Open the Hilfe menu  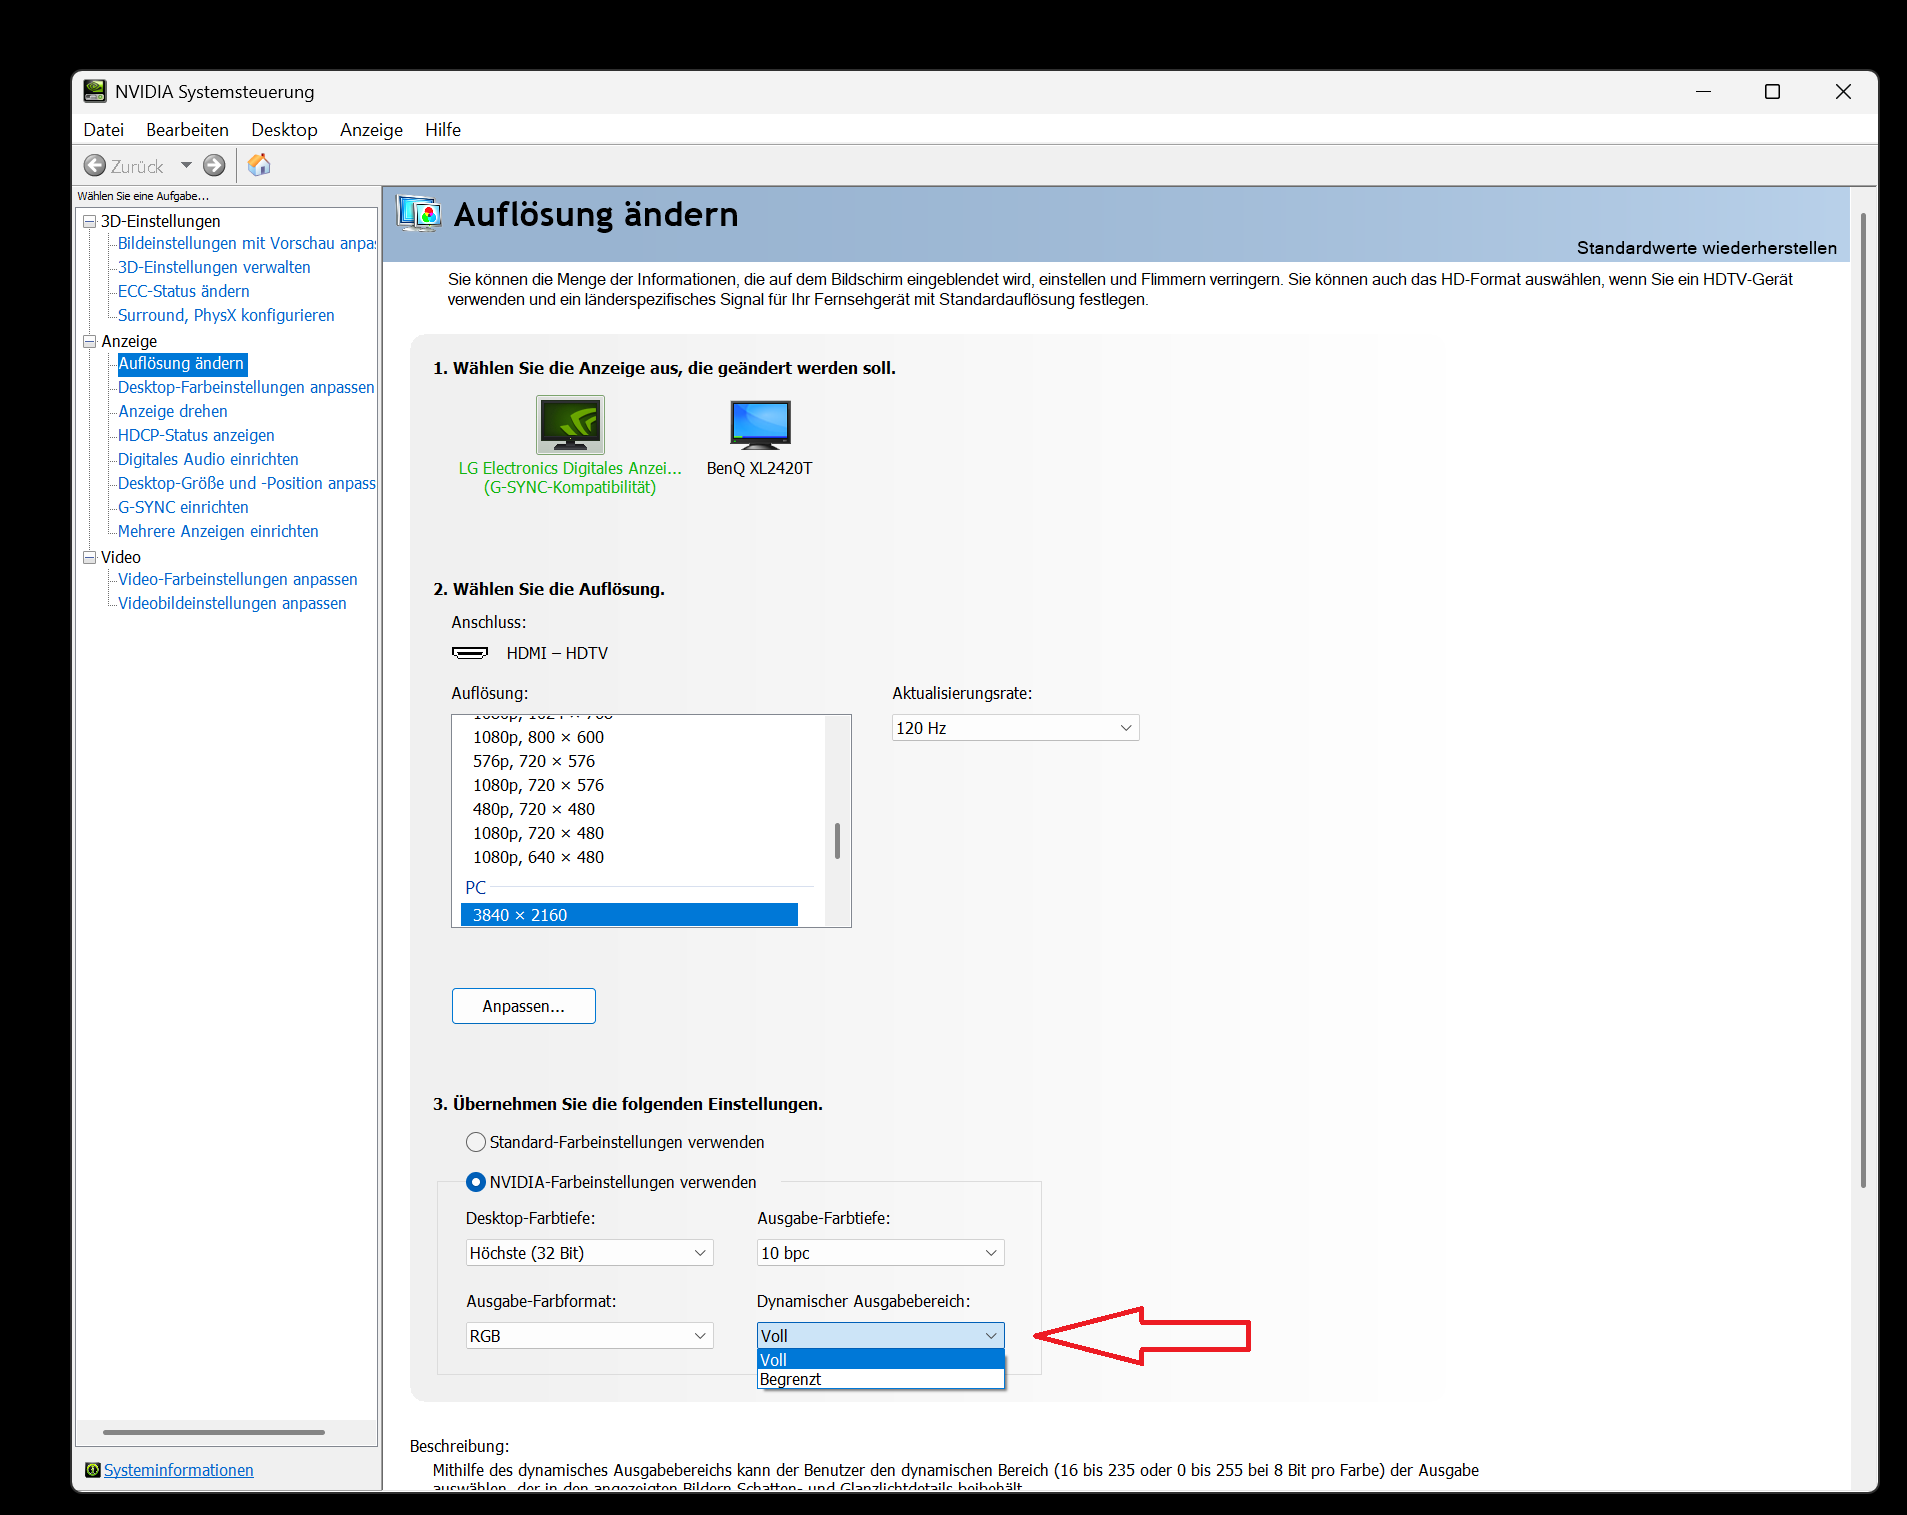(443, 130)
